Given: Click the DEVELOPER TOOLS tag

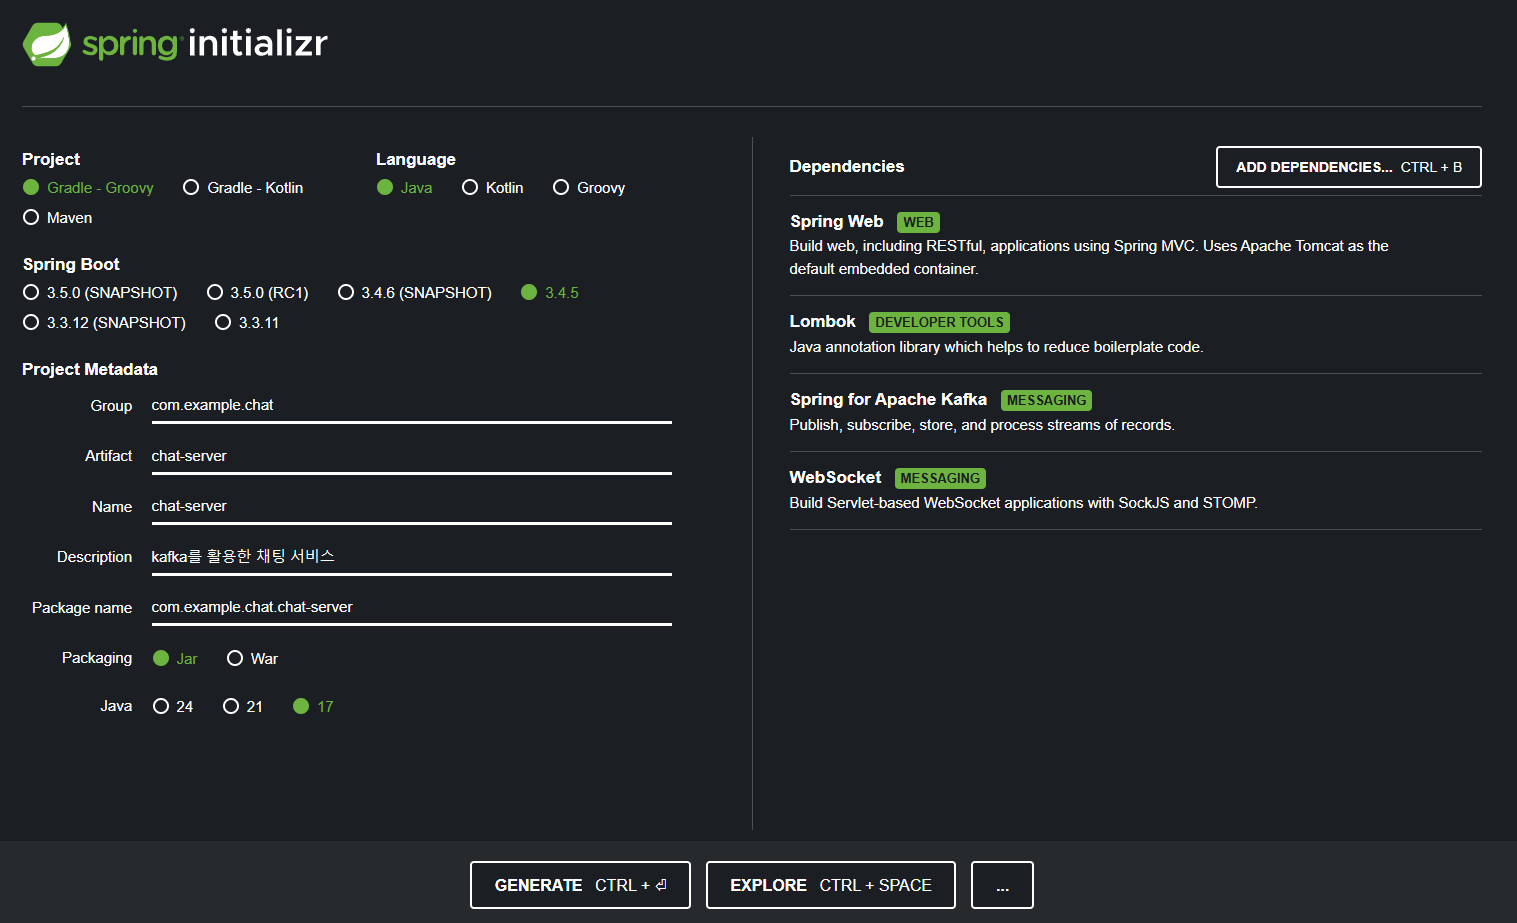Looking at the screenshot, I should tap(939, 323).
